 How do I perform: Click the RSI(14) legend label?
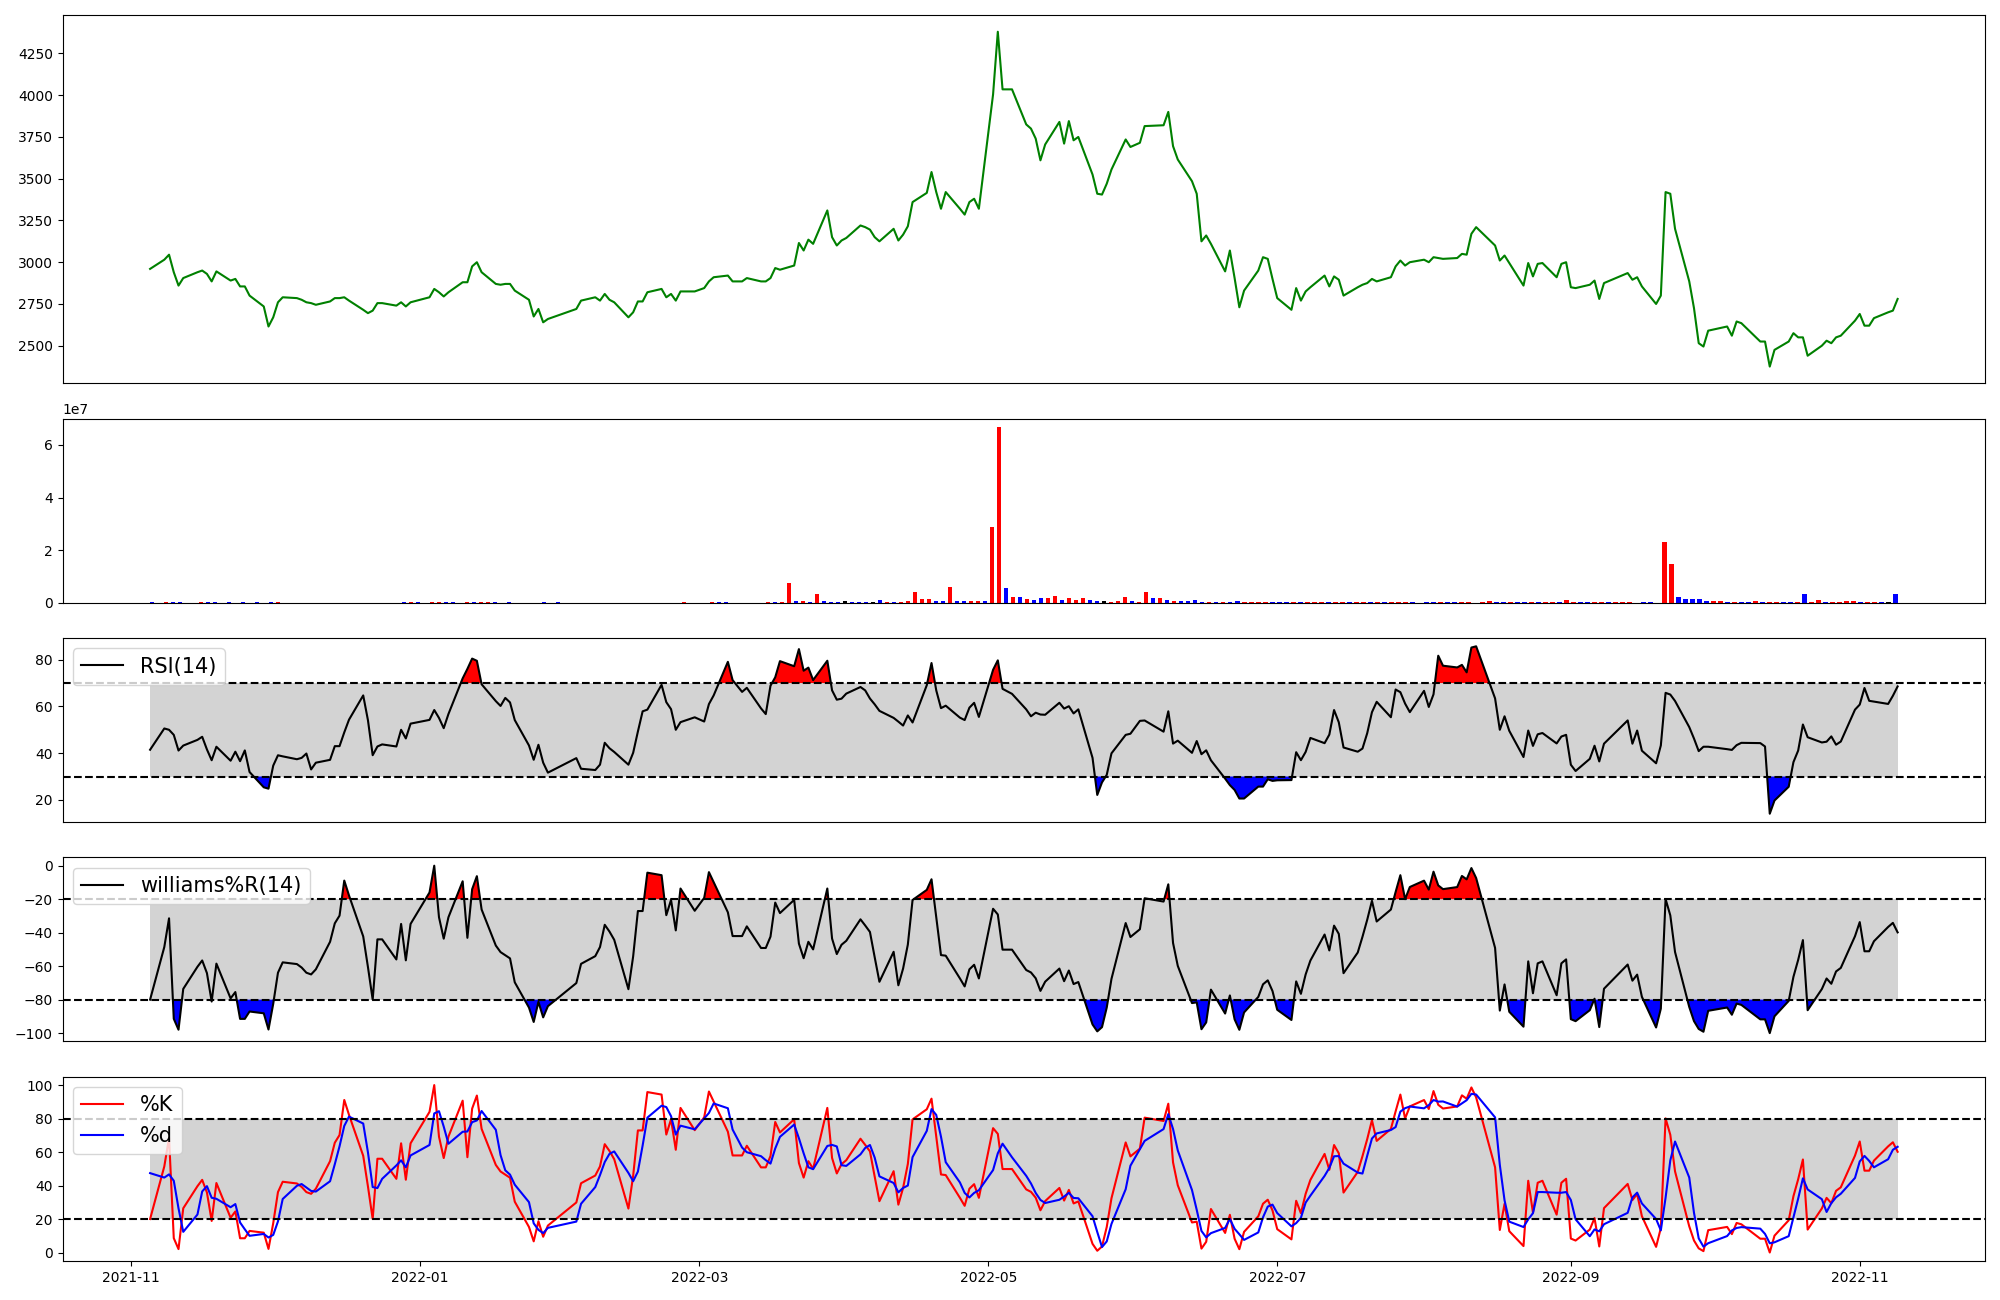pyautogui.click(x=177, y=666)
